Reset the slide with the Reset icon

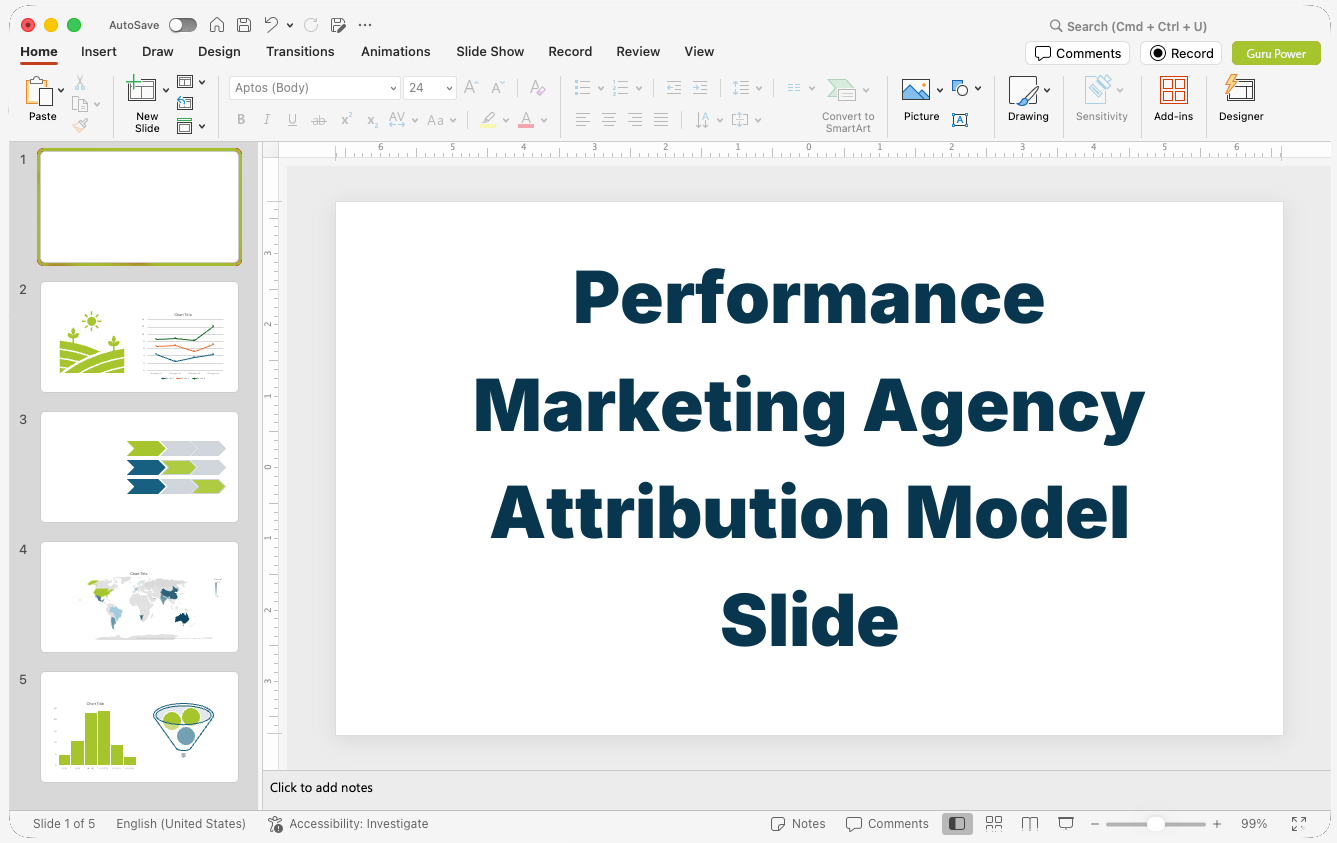tap(185, 103)
